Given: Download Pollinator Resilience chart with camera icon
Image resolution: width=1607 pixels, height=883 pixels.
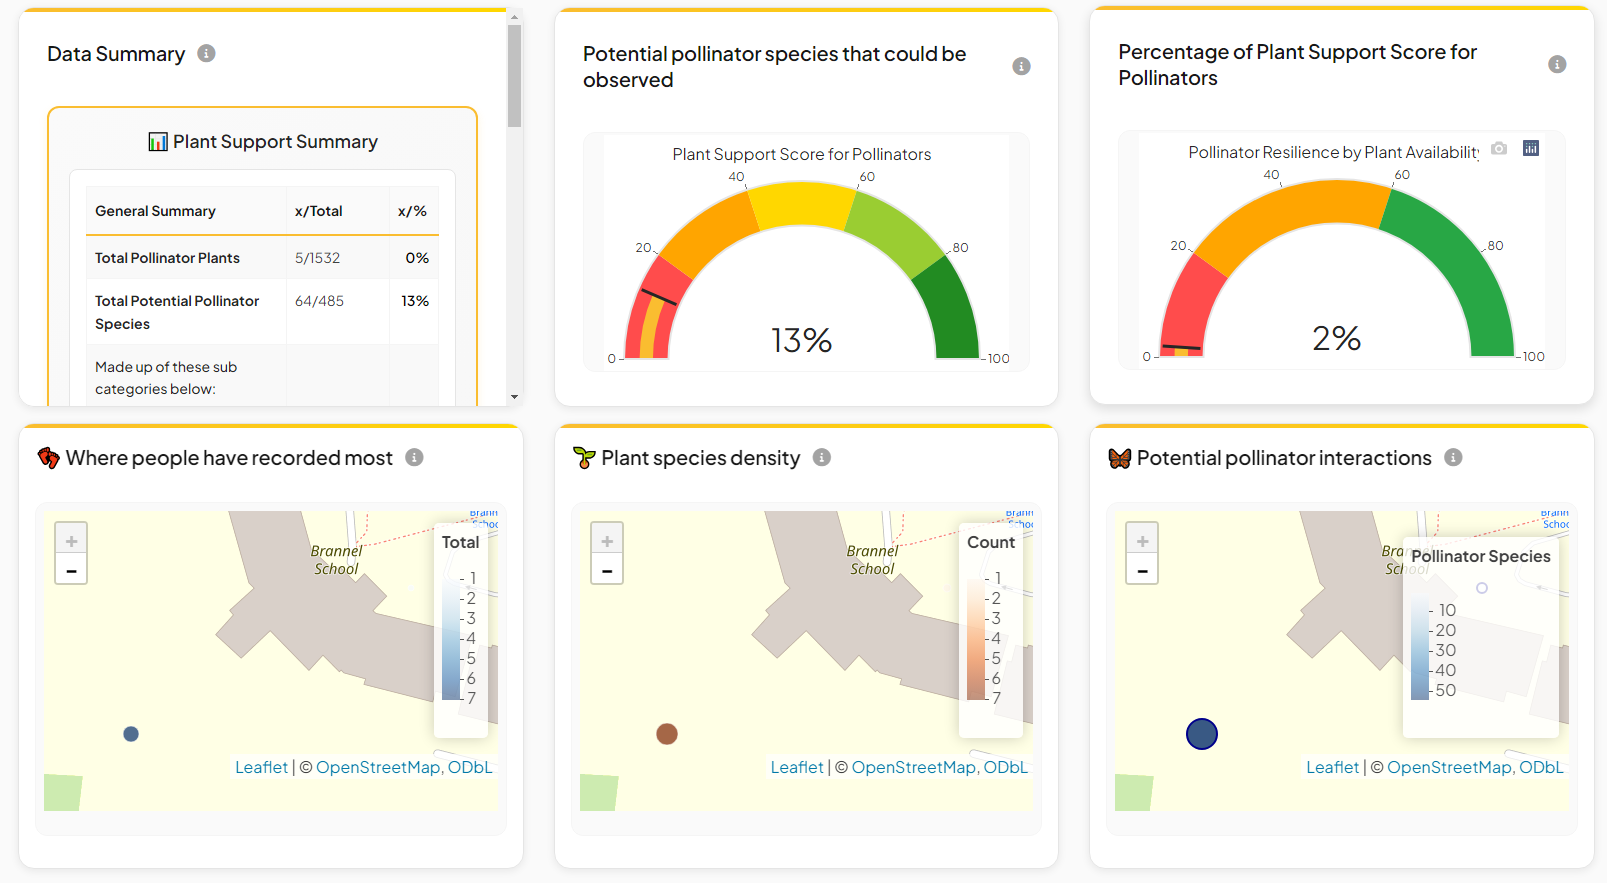Looking at the screenshot, I should point(1499,148).
